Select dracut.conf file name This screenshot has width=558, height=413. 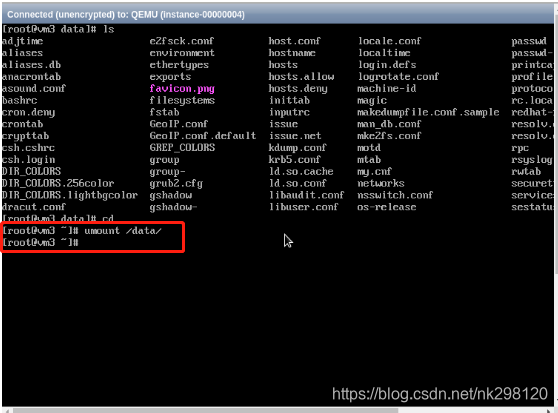pyautogui.click(x=34, y=207)
